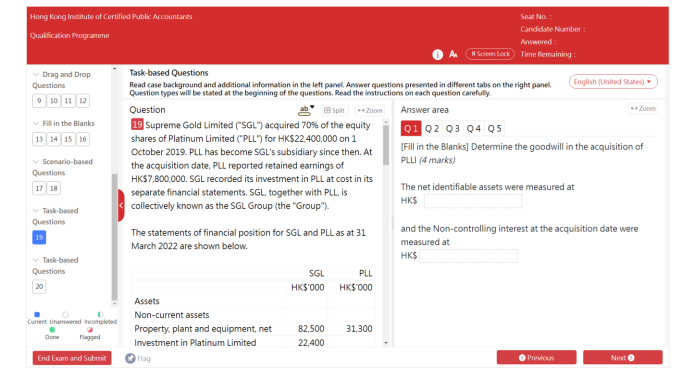This screenshot has height=385, width=690.
Task: Collapse the Scenario-based Questions section
Action: tap(36, 161)
